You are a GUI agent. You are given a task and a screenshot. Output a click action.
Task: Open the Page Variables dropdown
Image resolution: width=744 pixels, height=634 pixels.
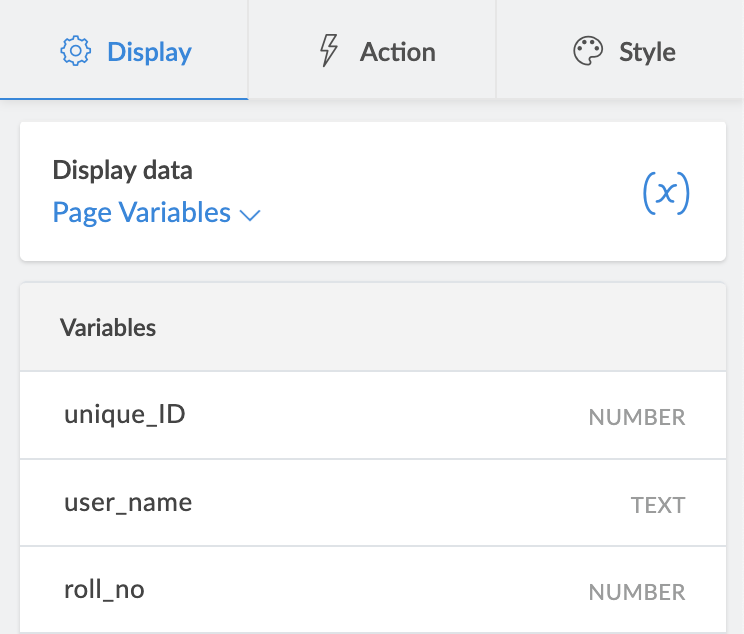click(x=142, y=213)
